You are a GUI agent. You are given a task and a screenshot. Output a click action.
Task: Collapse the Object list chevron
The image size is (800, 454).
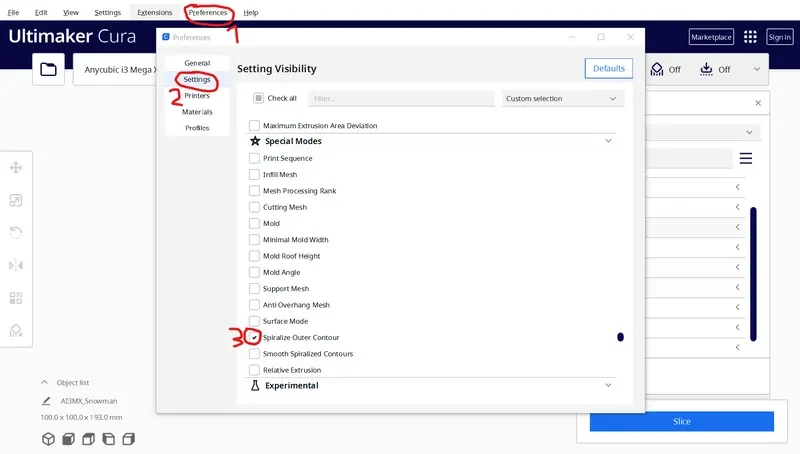tap(44, 382)
